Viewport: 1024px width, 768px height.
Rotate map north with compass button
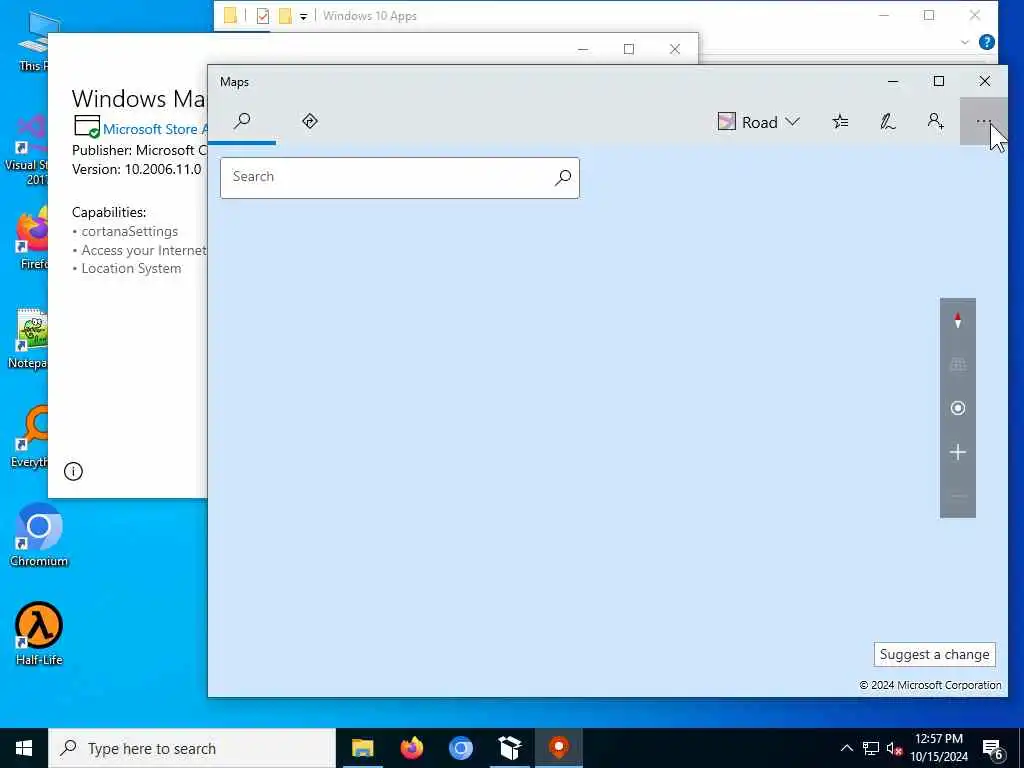(x=957, y=321)
